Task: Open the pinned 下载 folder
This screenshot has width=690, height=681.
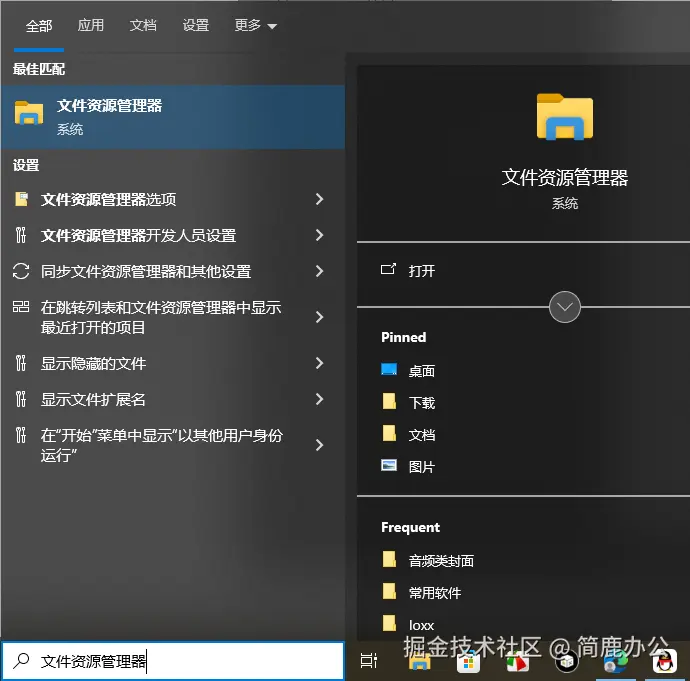Action: pos(421,403)
